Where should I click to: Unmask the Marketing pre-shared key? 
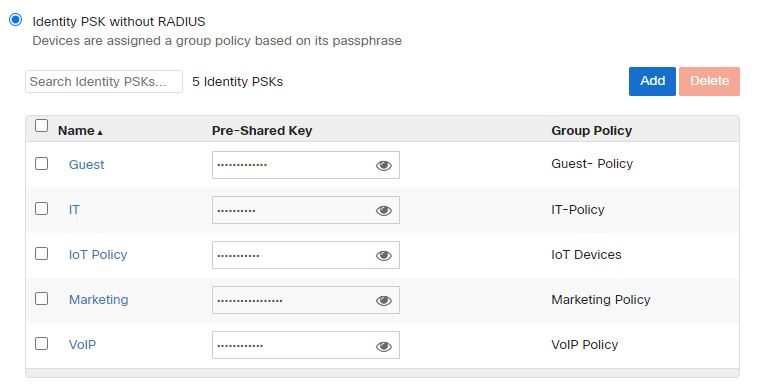(x=384, y=301)
